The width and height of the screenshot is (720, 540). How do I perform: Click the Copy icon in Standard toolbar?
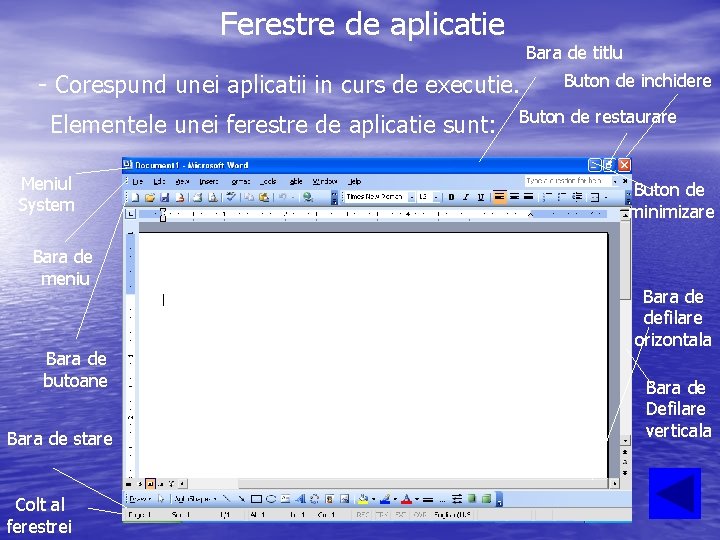(249, 197)
